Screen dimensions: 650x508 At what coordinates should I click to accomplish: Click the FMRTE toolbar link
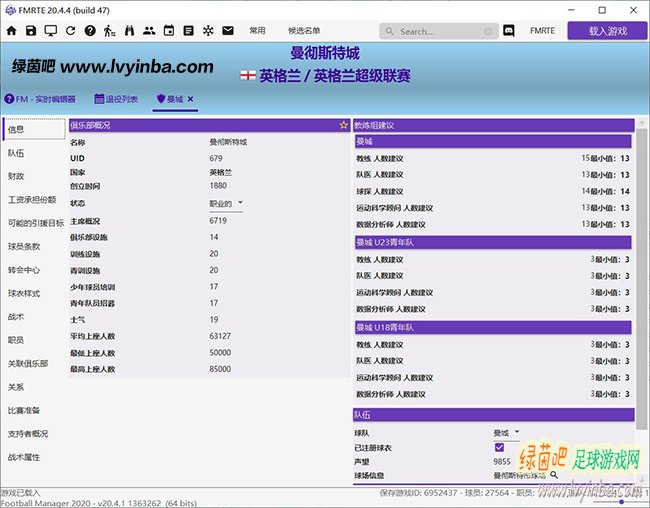(542, 31)
